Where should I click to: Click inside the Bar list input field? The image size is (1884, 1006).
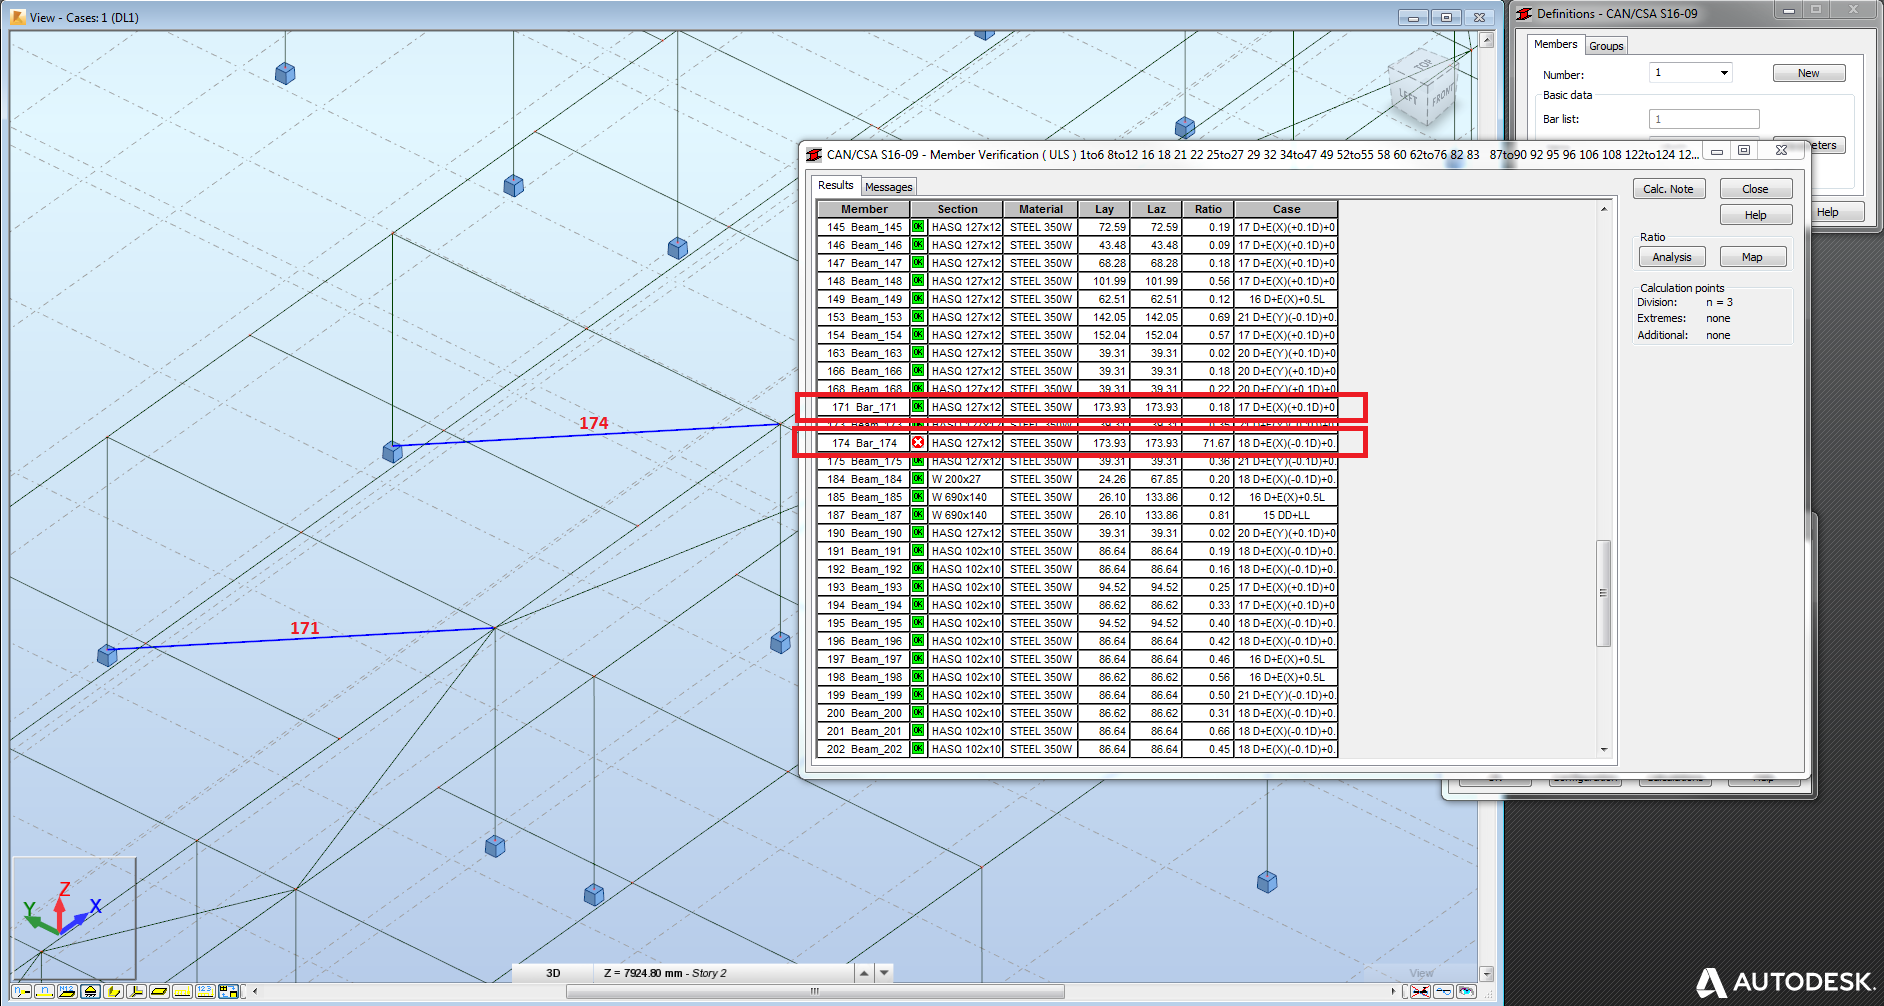(x=1704, y=118)
